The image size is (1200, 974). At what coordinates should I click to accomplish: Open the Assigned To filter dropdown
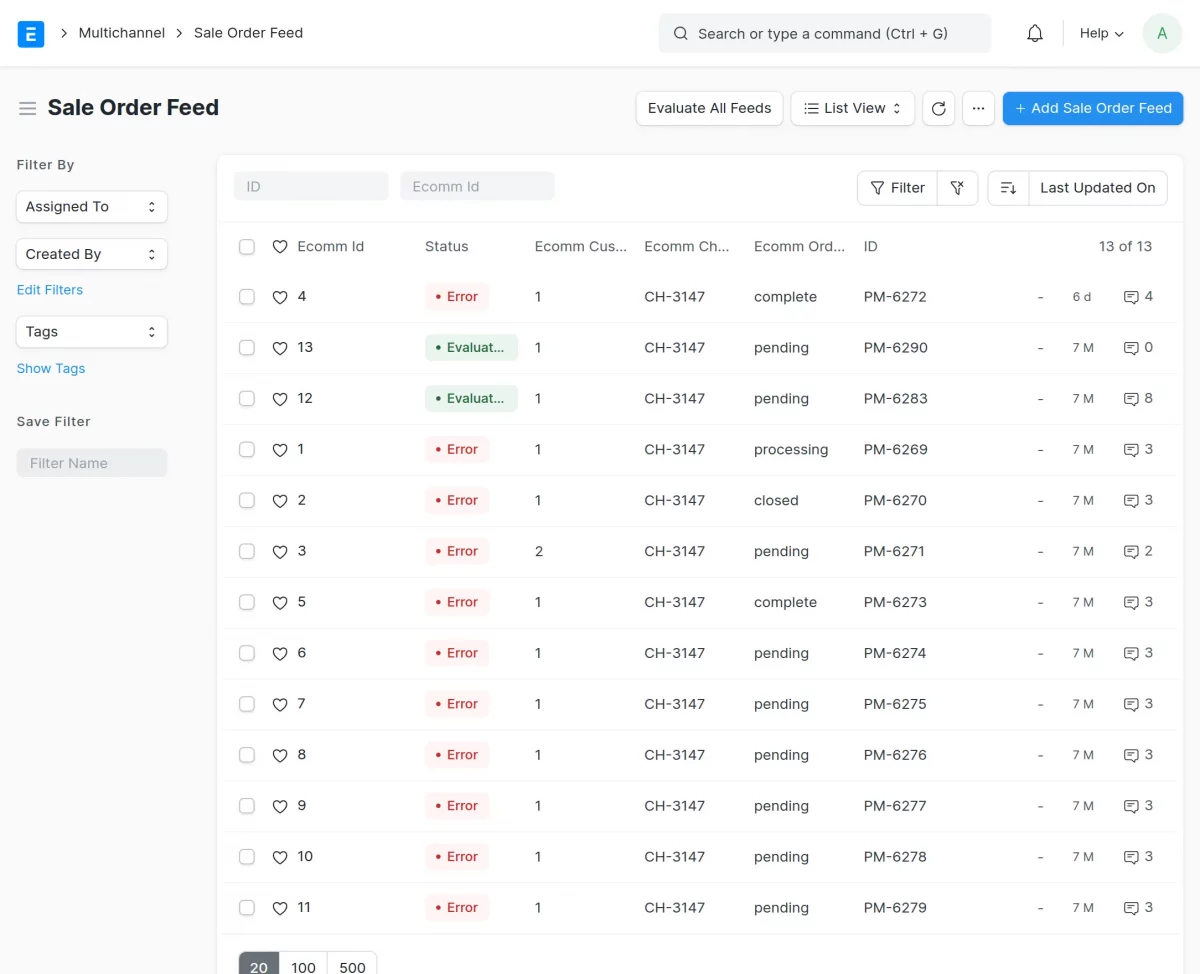[91, 206]
